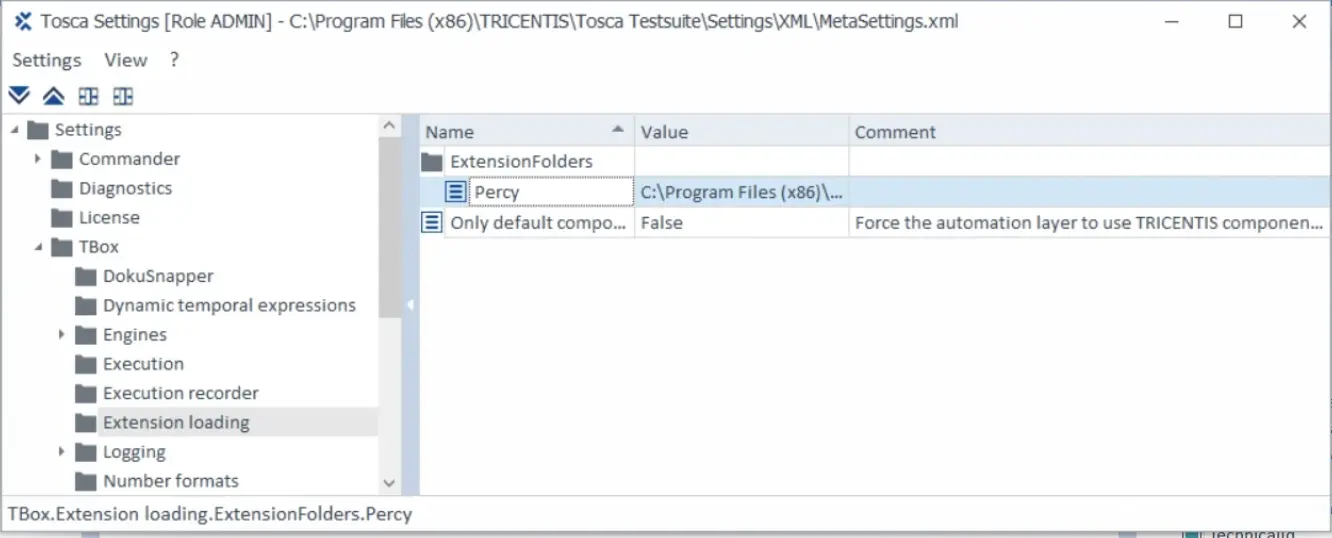Click the License folder icon

click(62, 217)
